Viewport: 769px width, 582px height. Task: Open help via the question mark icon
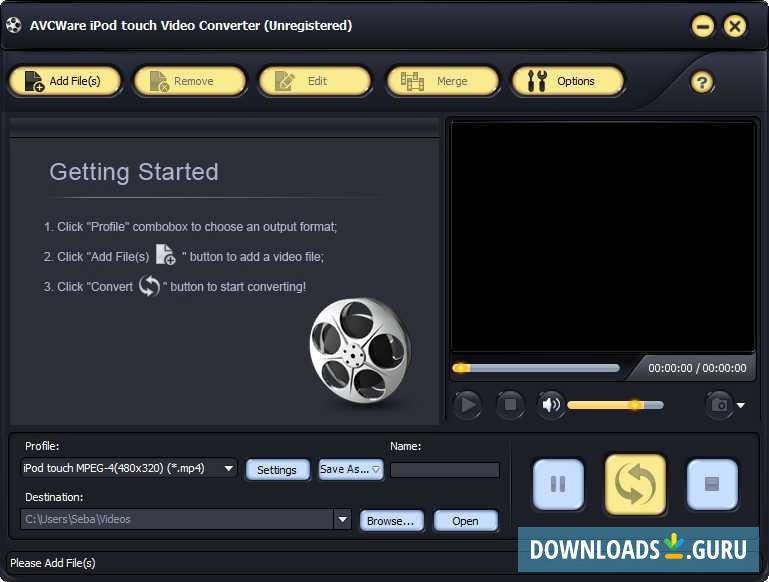click(x=702, y=82)
